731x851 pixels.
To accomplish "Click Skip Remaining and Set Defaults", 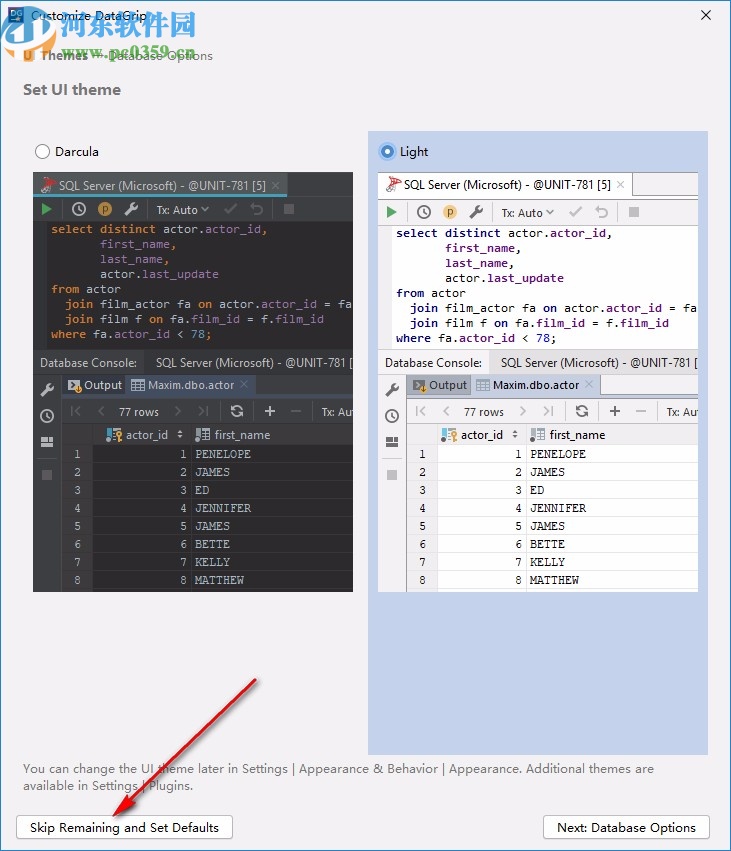I will click(124, 827).
